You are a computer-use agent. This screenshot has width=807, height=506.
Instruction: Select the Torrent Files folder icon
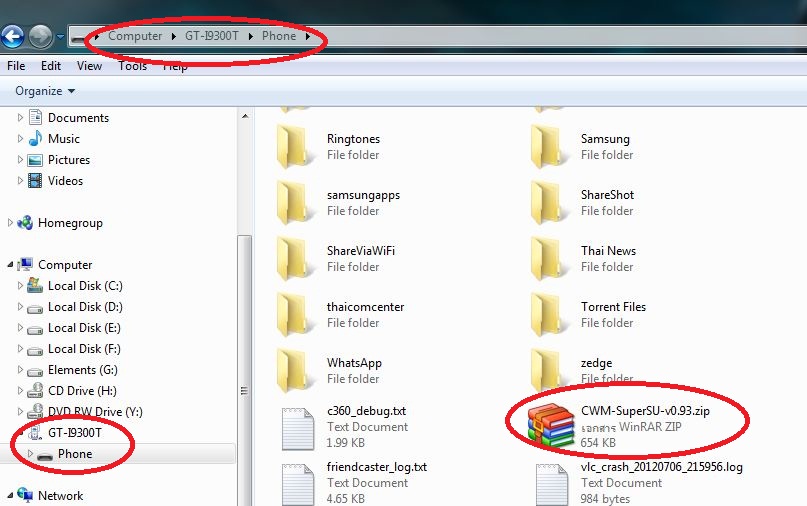(x=547, y=315)
